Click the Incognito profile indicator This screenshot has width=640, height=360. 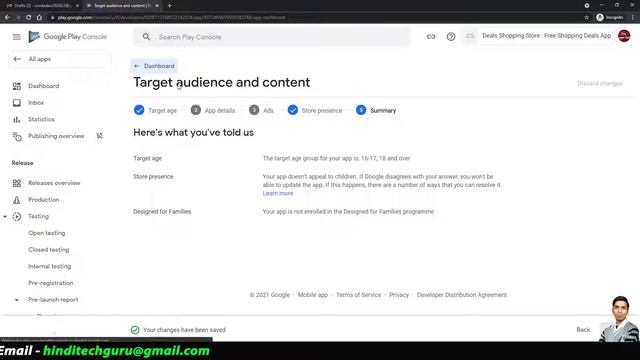point(610,18)
